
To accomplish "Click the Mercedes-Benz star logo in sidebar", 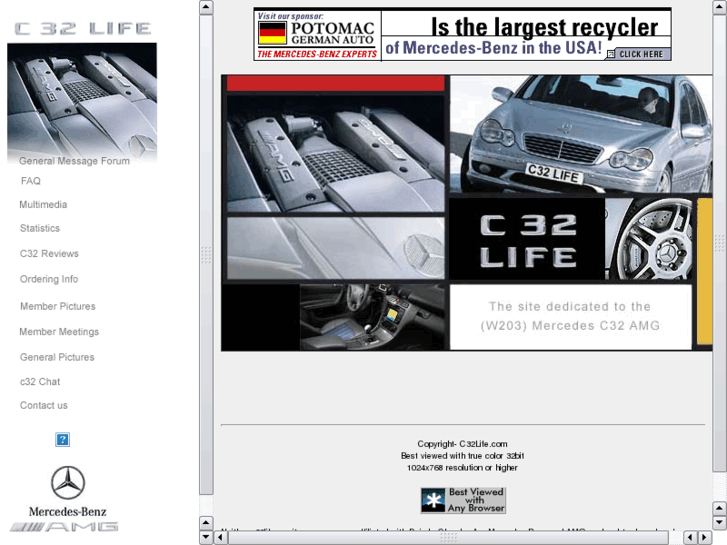I will tap(68, 483).
